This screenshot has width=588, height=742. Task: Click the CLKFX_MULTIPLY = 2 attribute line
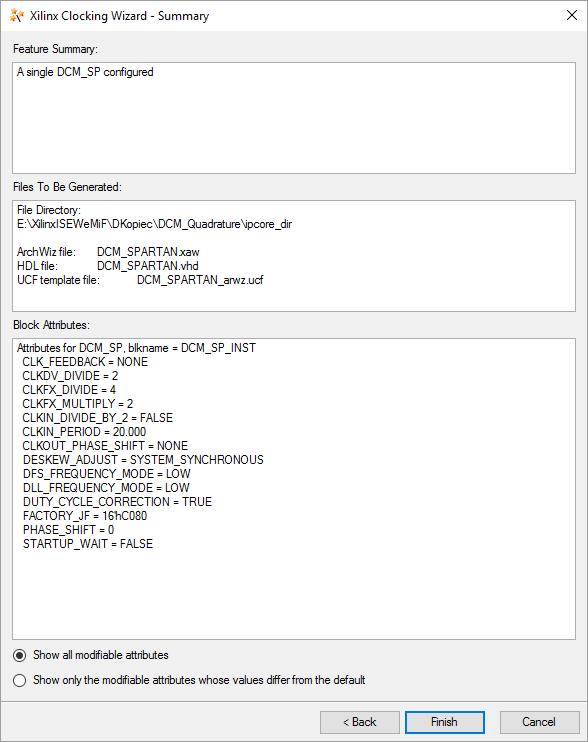coord(78,404)
